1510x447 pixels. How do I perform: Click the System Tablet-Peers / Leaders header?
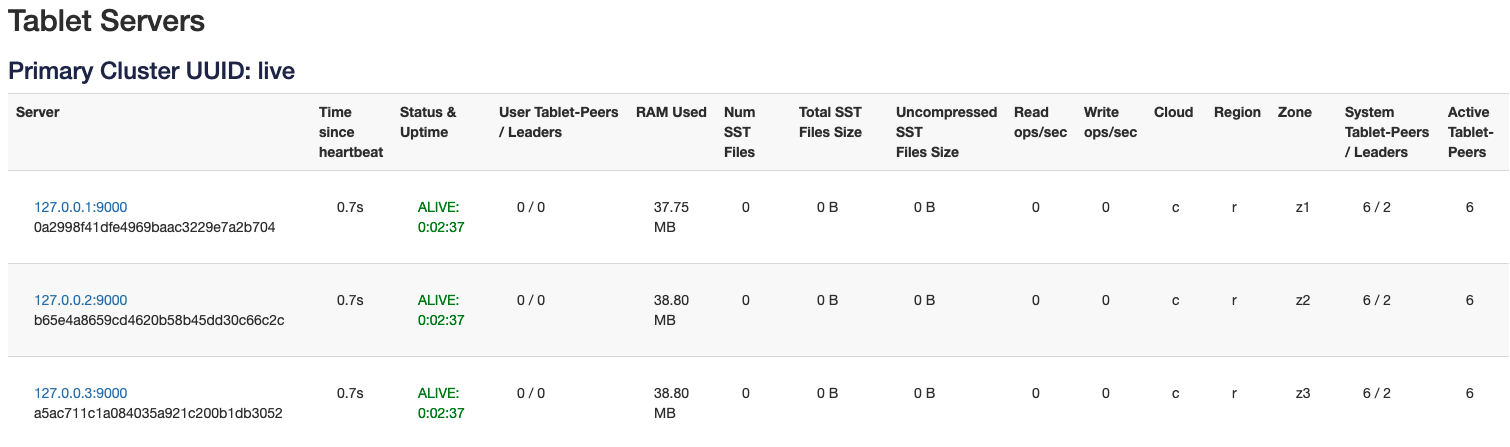pyautogui.click(x=1376, y=132)
